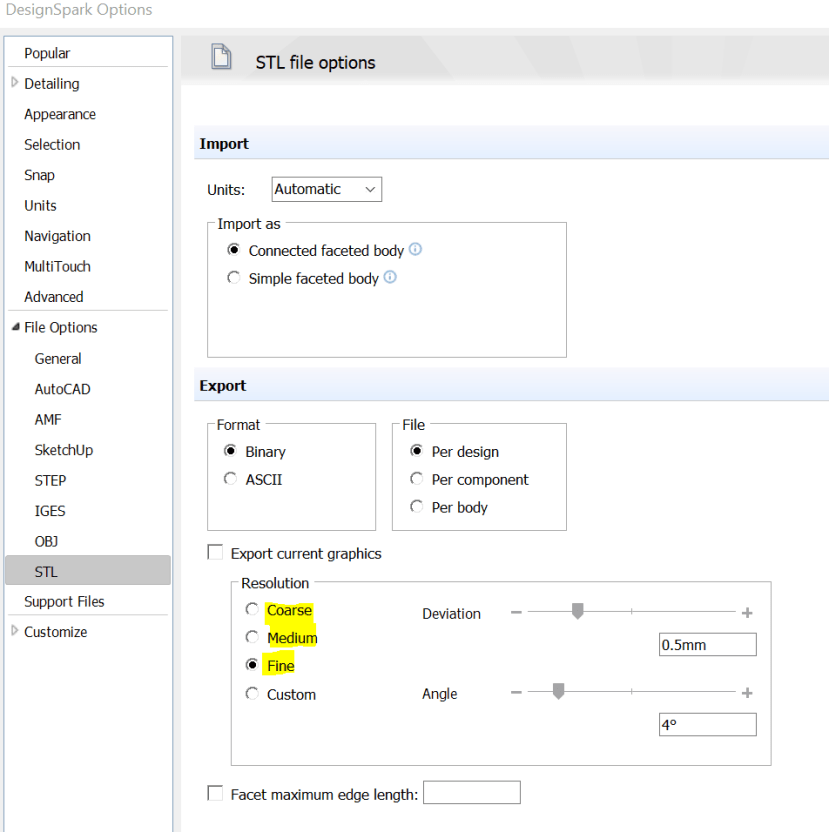Click the Angle slider plus icon

pyautogui.click(x=747, y=693)
